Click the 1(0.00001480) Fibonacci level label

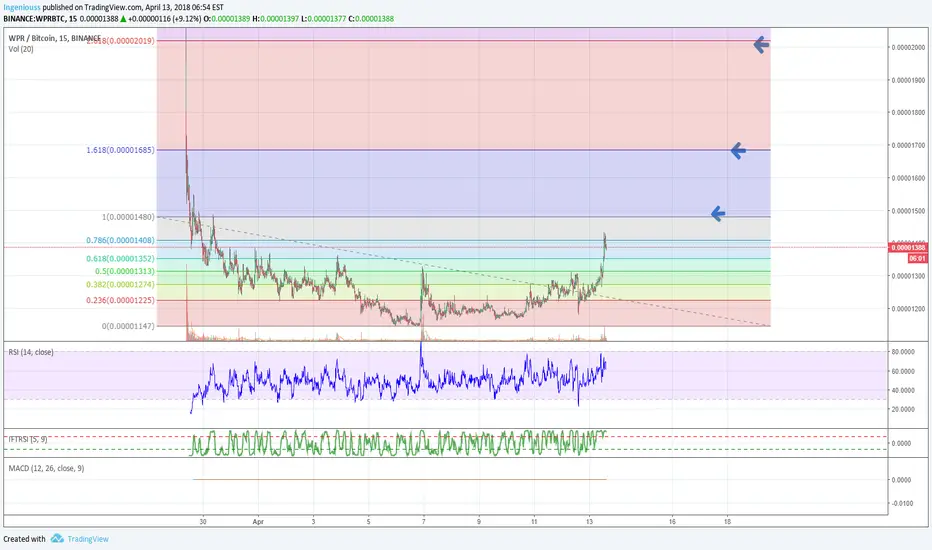pyautogui.click(x=128, y=217)
